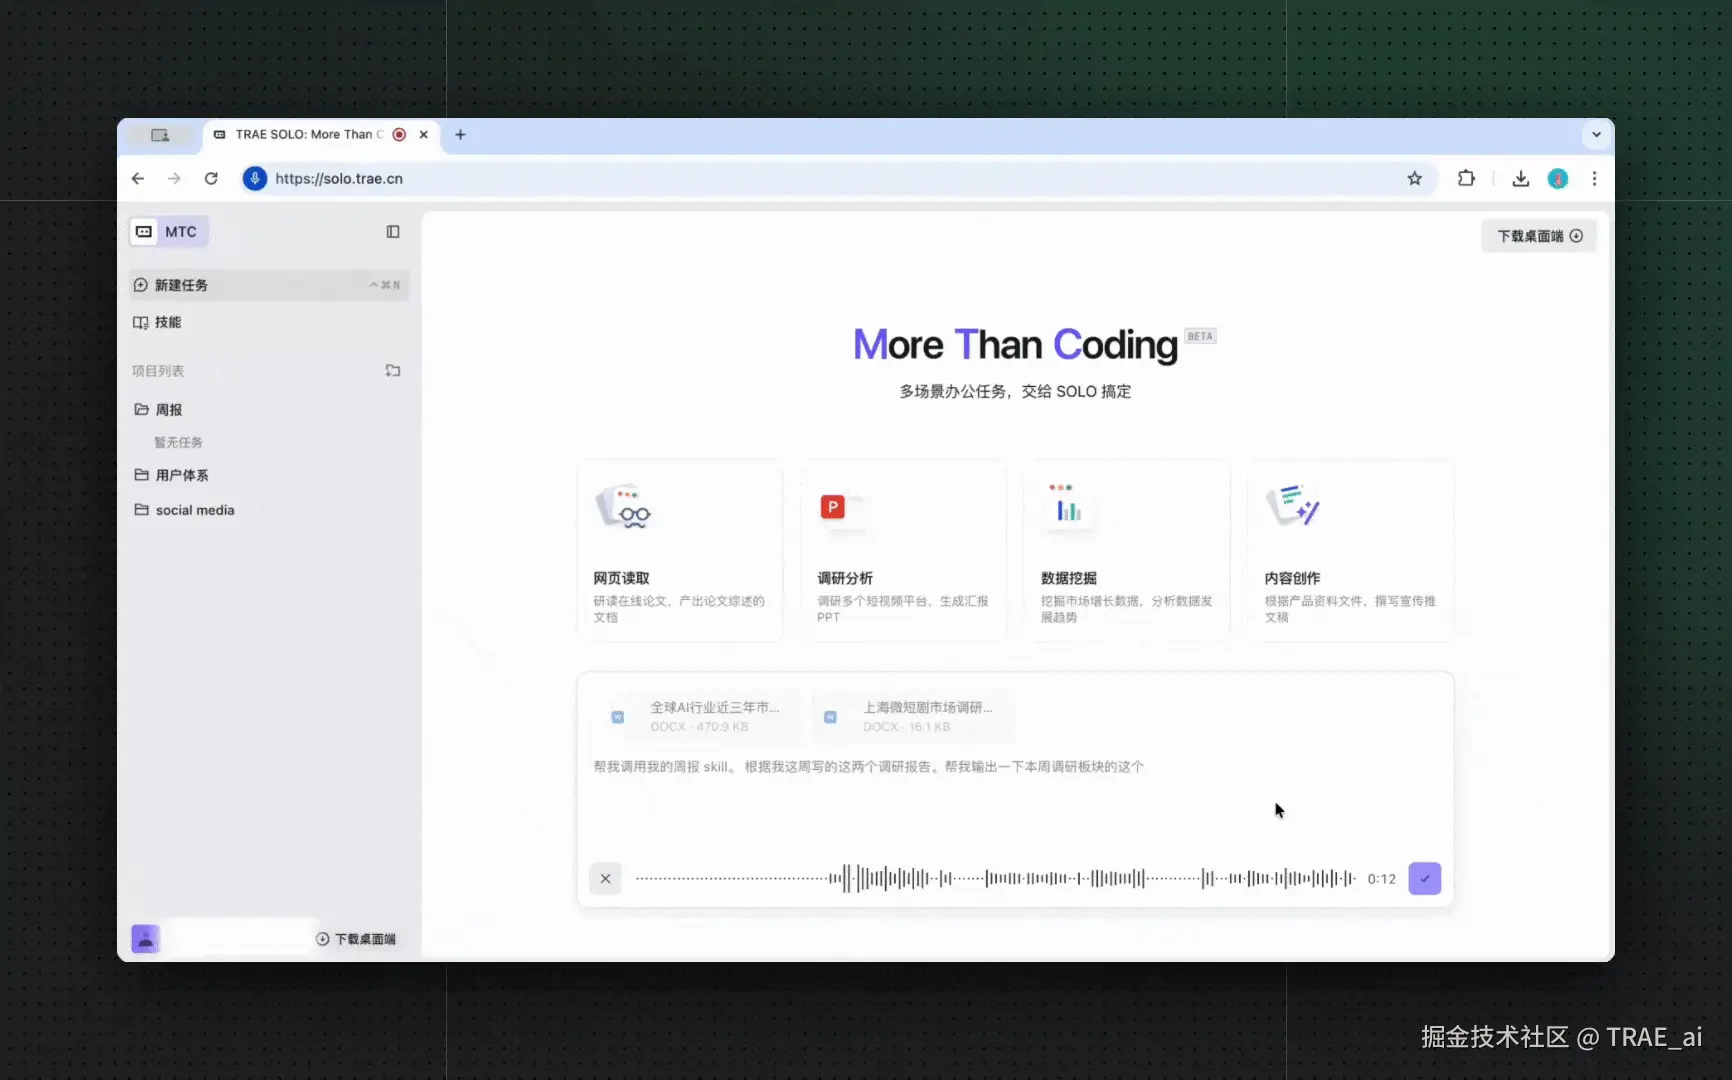Select the 调研分析 card

pyautogui.click(x=904, y=550)
